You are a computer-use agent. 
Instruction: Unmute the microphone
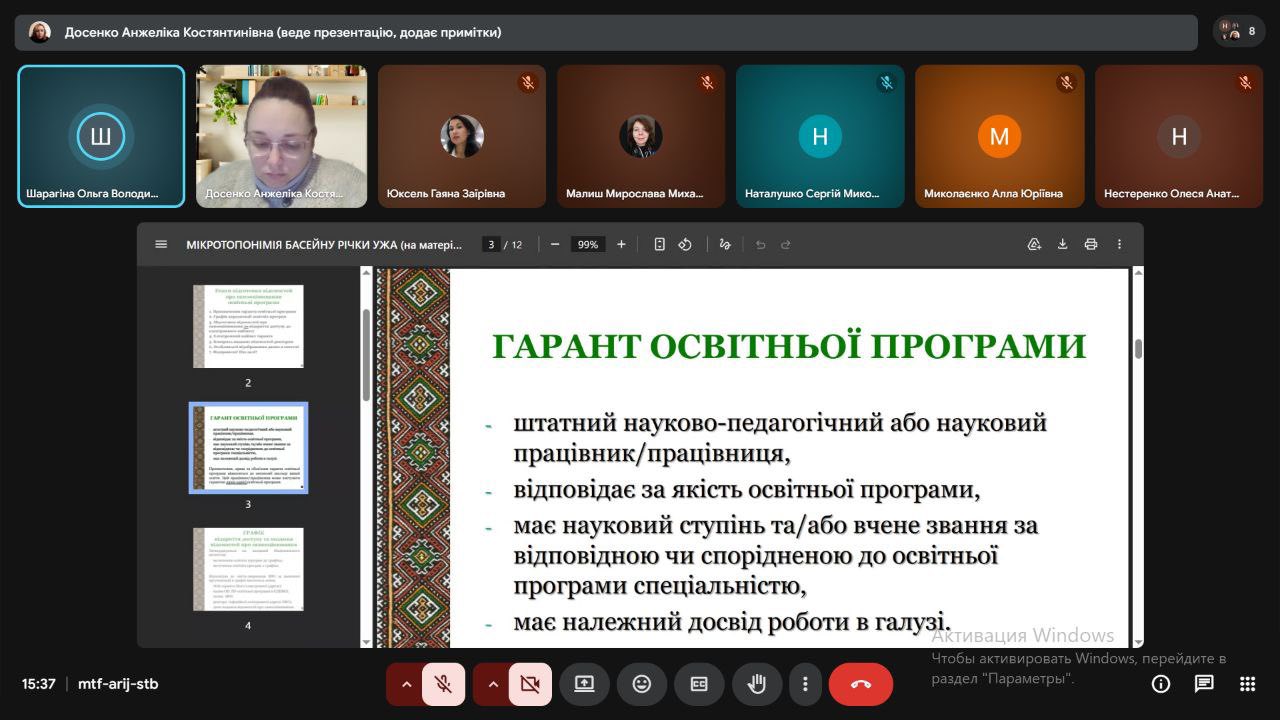coord(442,684)
